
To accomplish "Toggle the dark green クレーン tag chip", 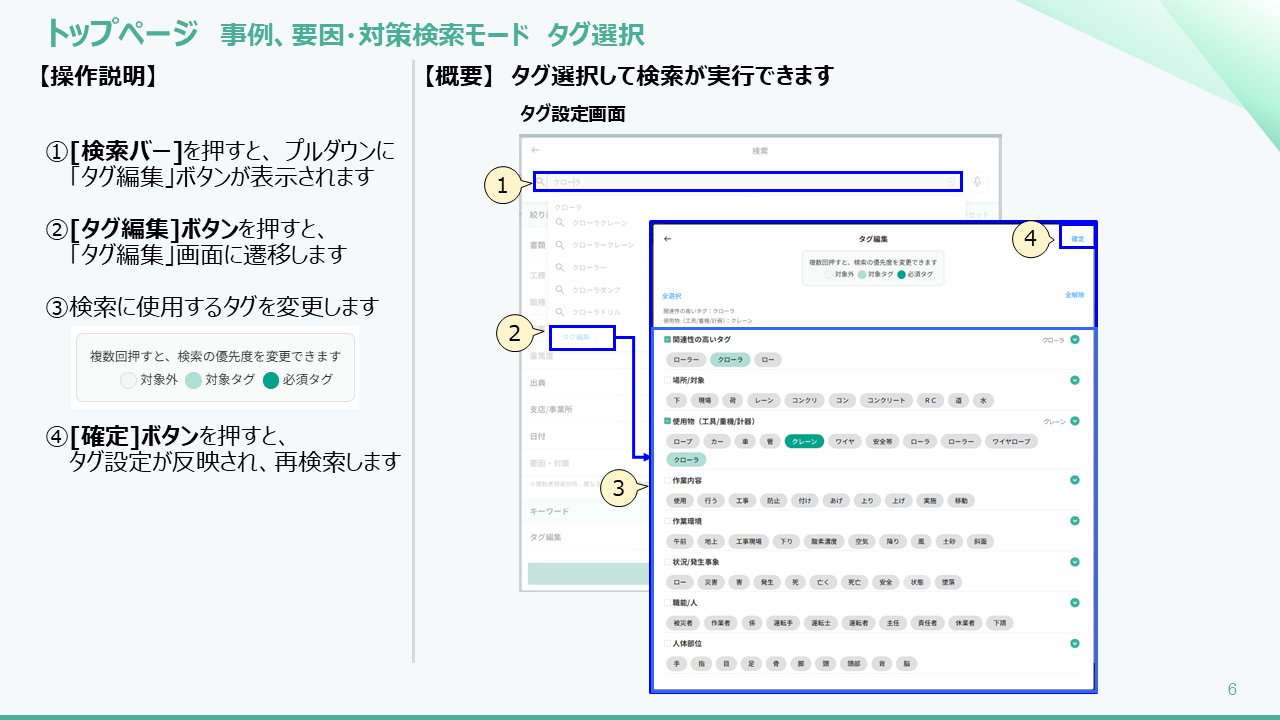I will [804, 441].
